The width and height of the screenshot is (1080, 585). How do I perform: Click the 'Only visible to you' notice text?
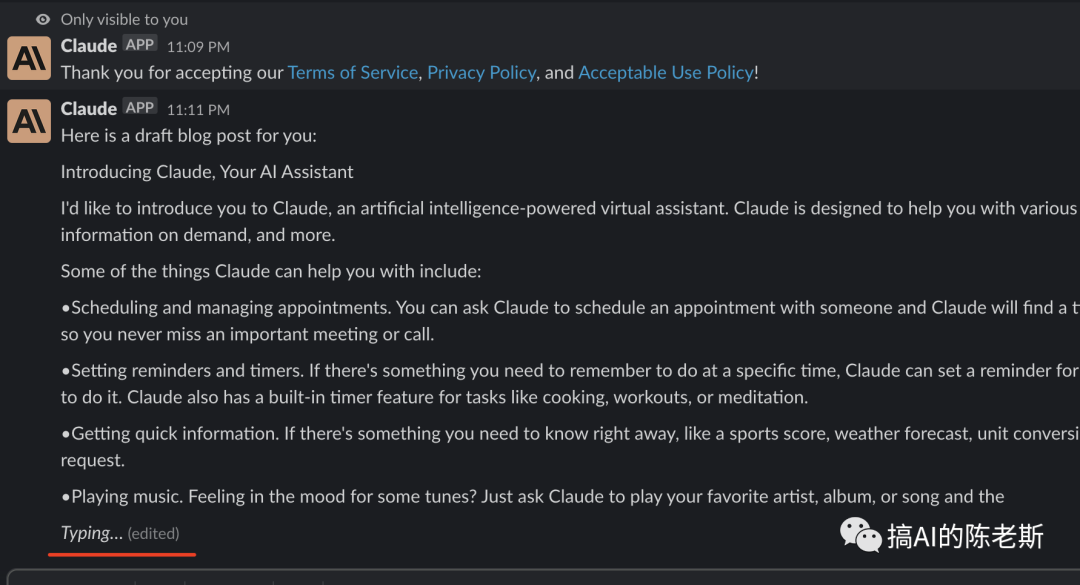(124, 19)
